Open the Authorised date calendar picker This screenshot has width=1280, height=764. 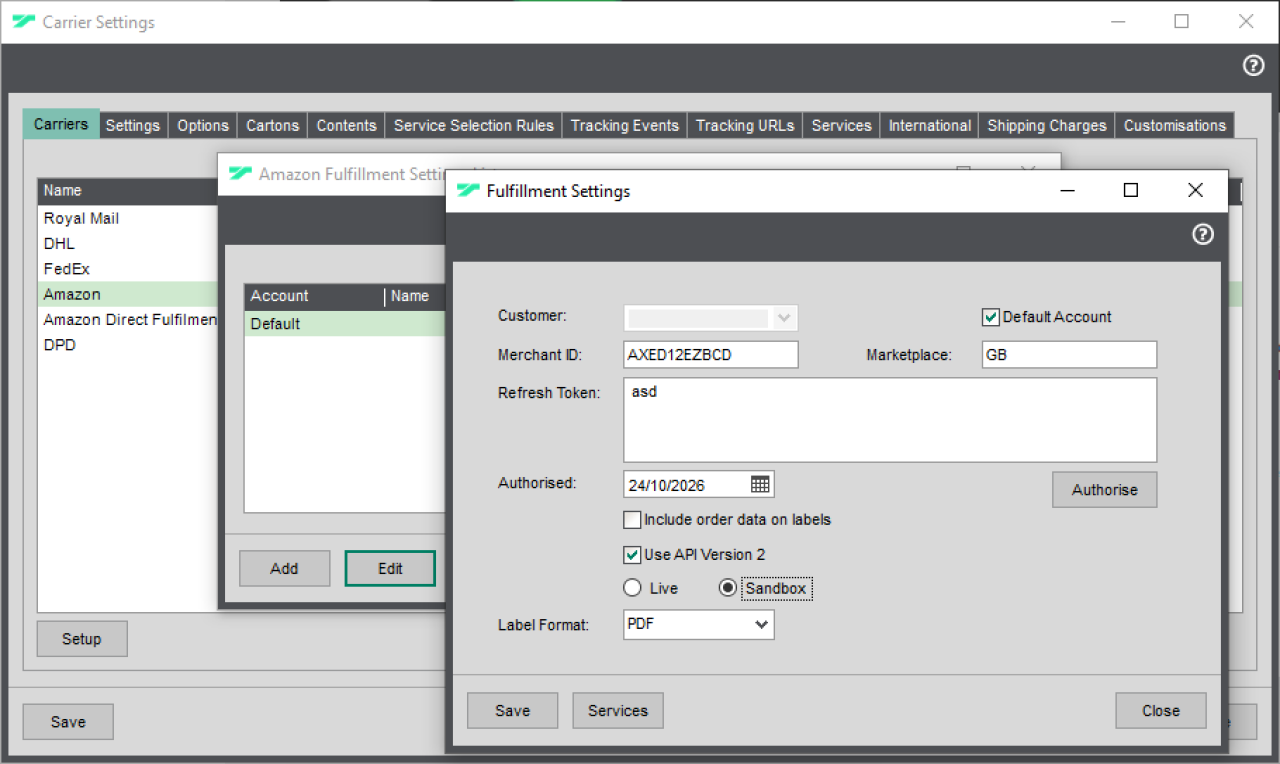(760, 485)
